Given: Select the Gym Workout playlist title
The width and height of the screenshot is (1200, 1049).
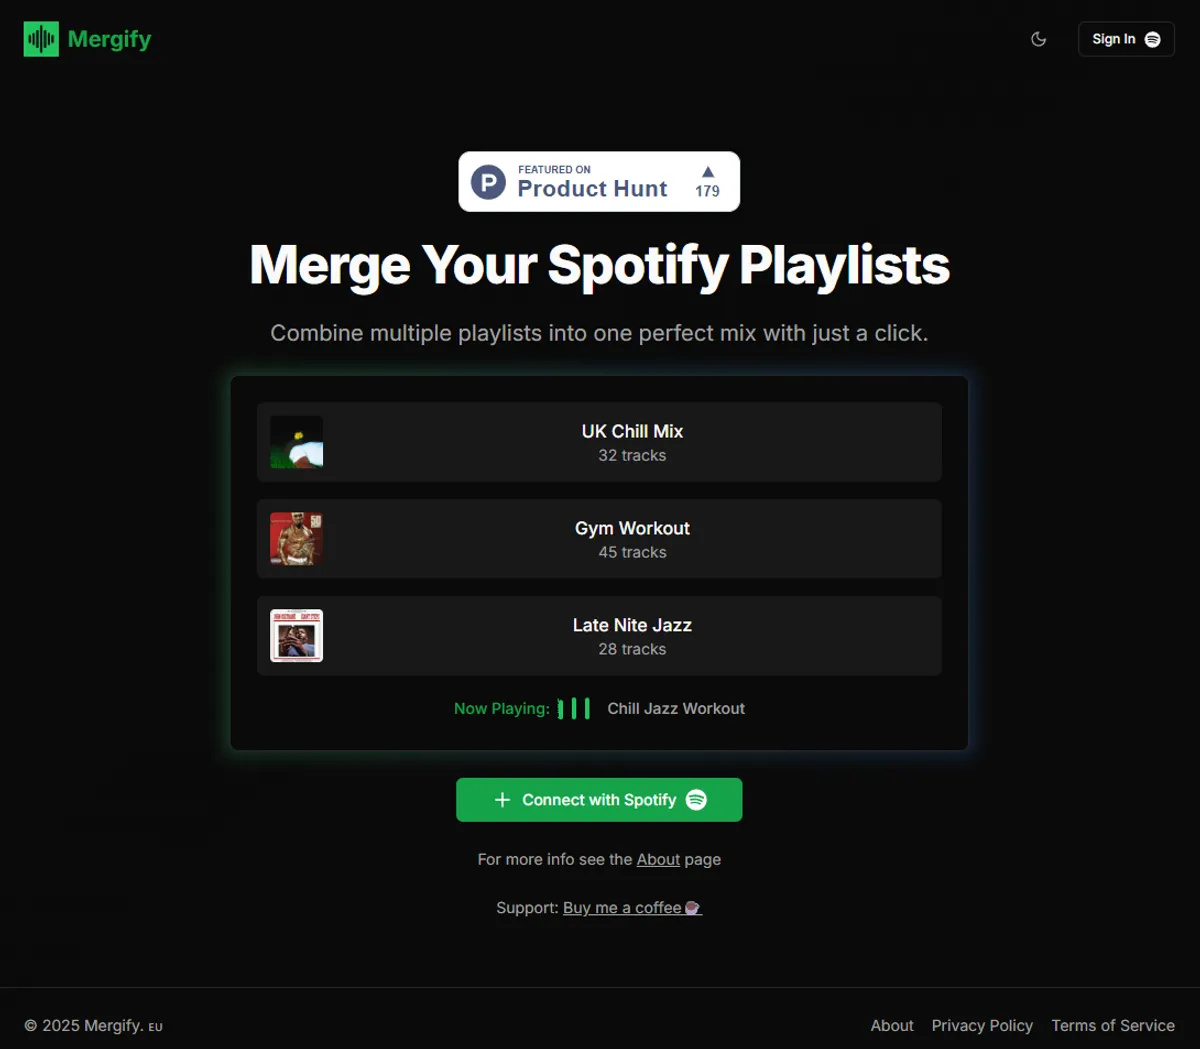Looking at the screenshot, I should [x=632, y=528].
